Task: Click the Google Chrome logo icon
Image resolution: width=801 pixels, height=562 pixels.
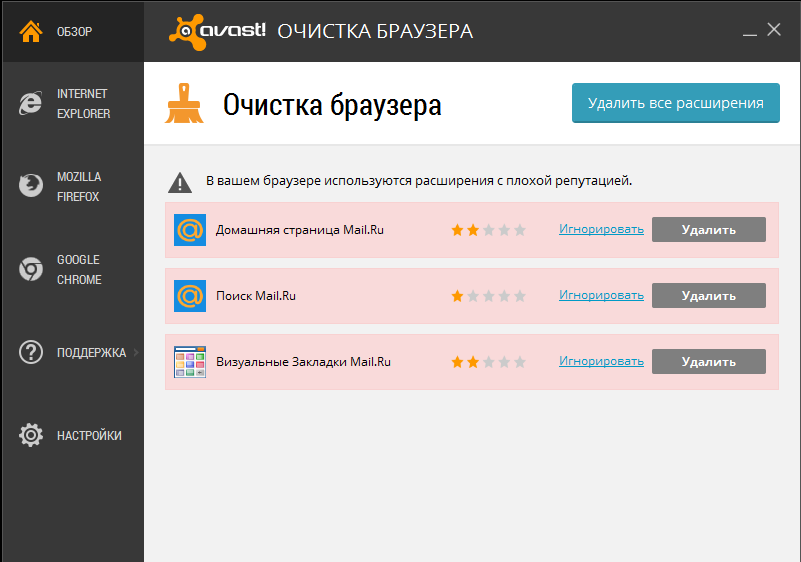Action: point(31,269)
